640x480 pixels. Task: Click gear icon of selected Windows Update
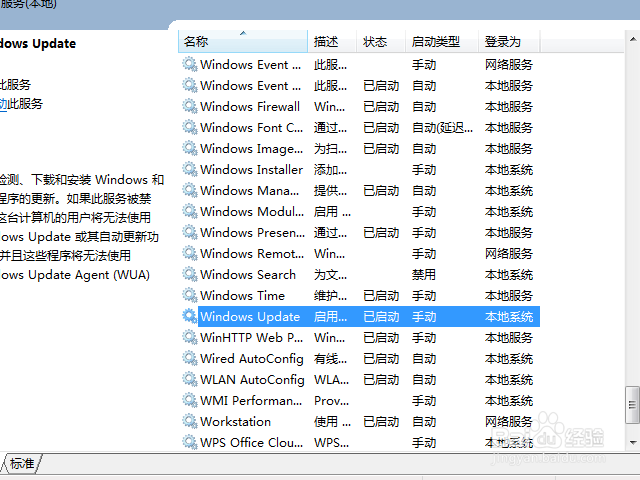(190, 317)
